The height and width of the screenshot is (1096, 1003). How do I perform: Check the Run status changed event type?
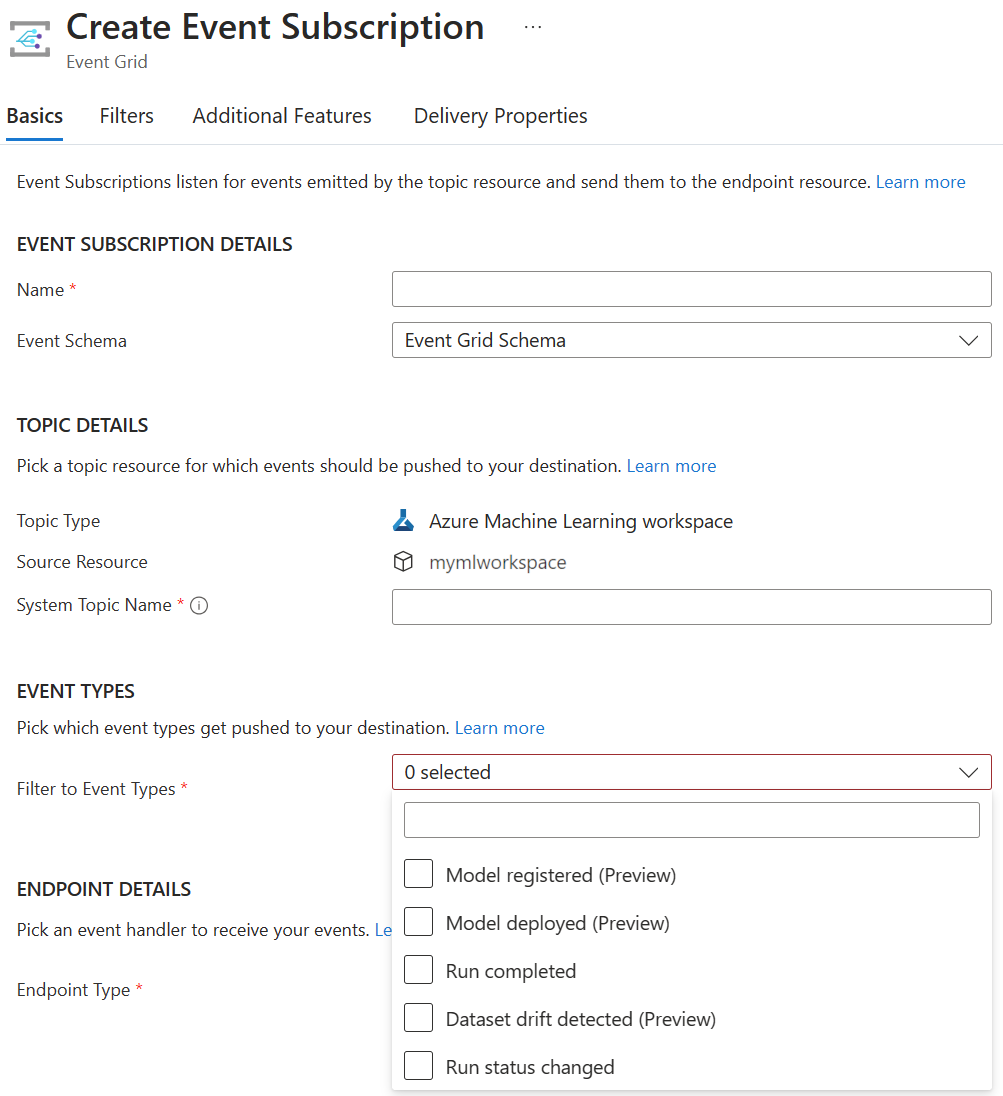pos(418,1065)
